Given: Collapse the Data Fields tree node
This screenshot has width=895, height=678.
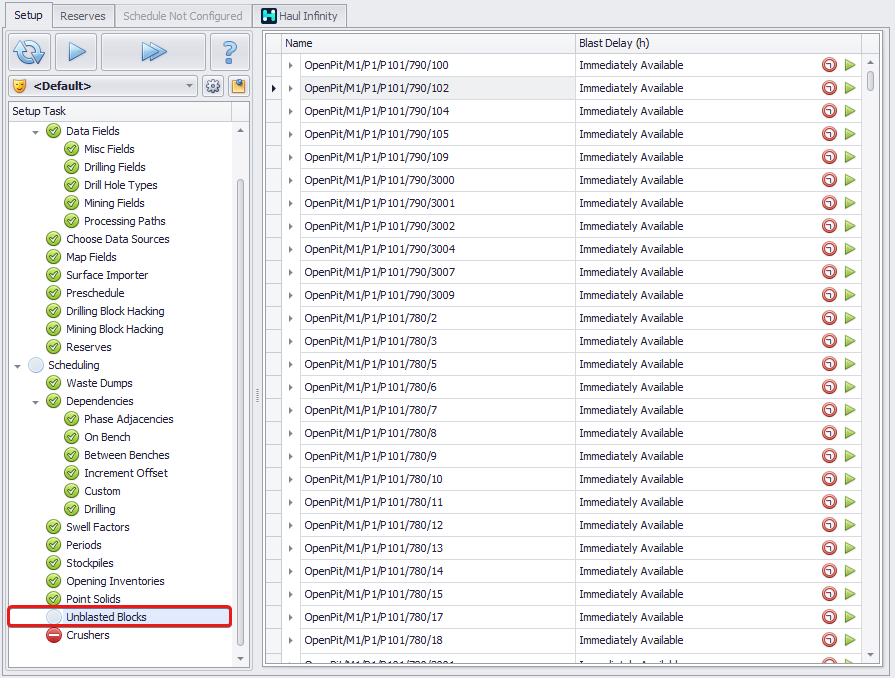Looking at the screenshot, I should pyautogui.click(x=35, y=132).
